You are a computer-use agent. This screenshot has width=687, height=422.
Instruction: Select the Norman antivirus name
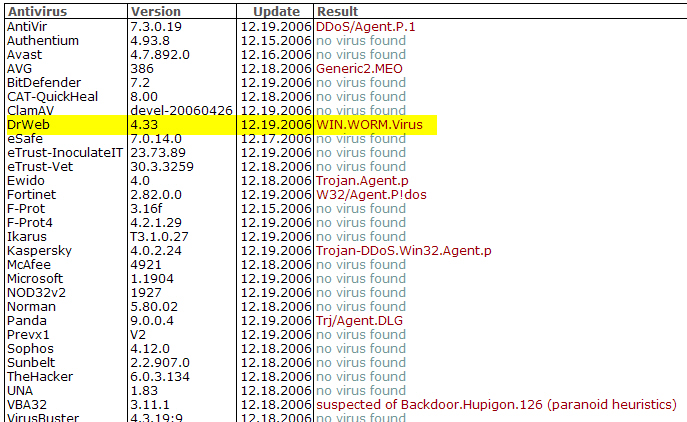[32, 307]
